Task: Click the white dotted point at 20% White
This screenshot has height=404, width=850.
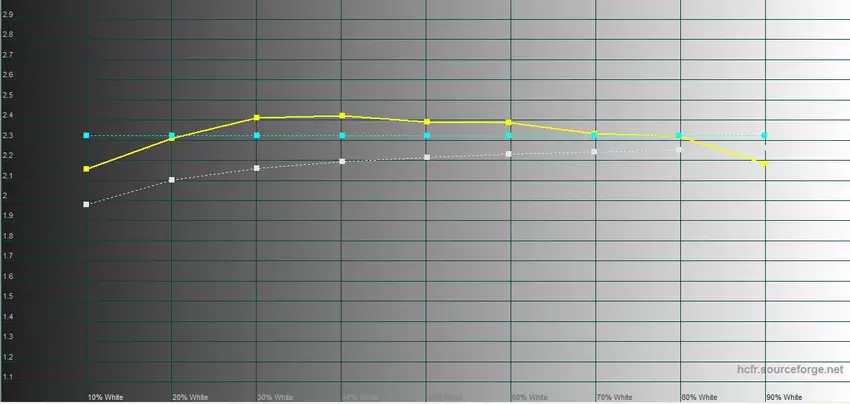Action: tap(172, 180)
